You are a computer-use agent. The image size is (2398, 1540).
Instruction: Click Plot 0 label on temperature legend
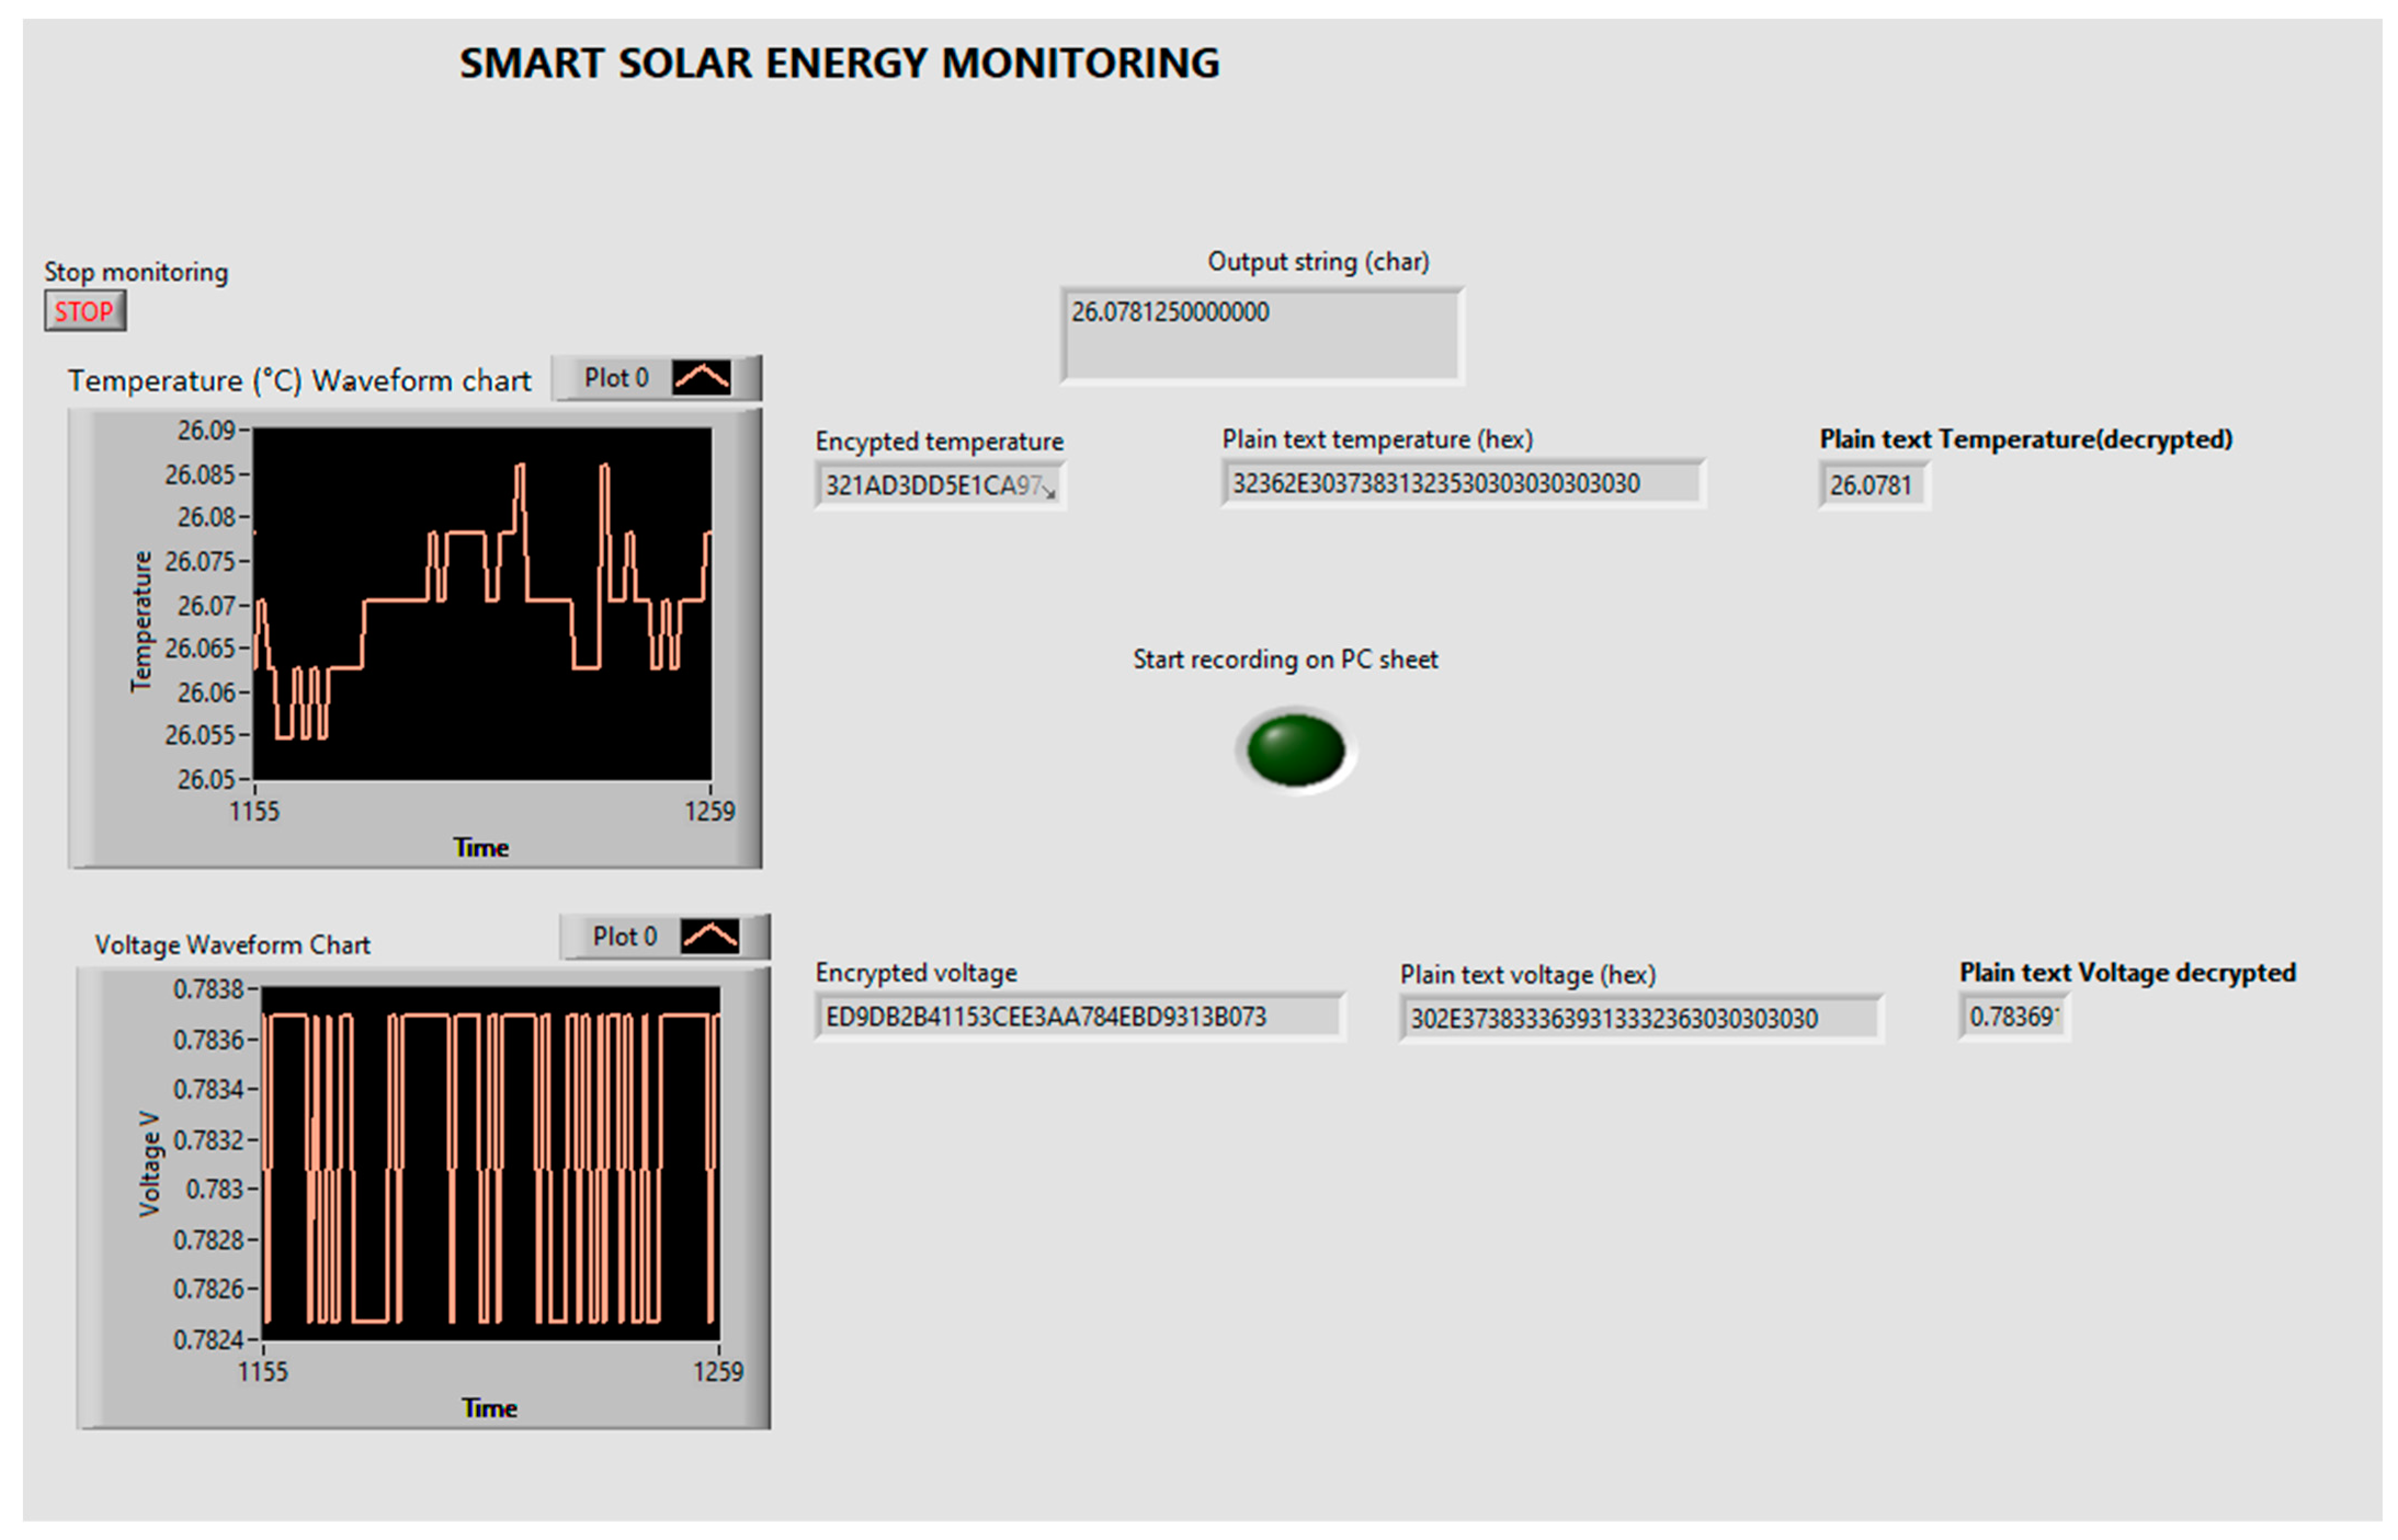click(616, 378)
